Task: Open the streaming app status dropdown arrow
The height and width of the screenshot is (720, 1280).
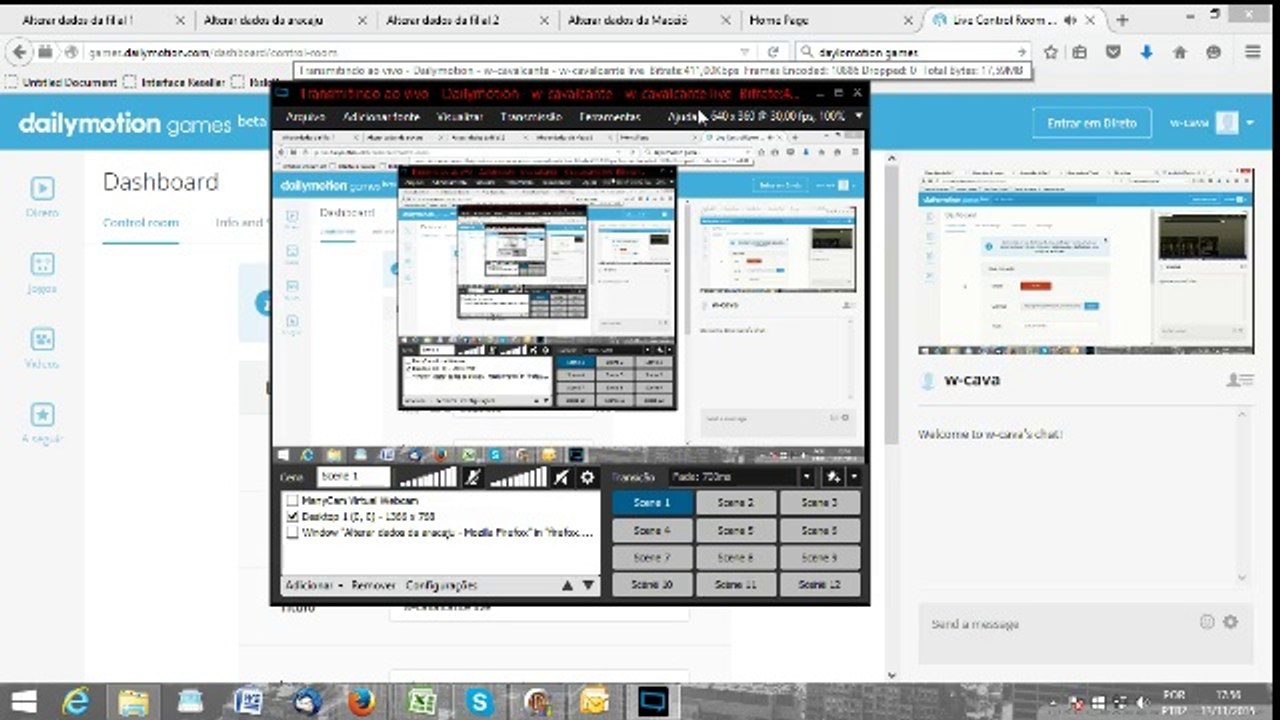Action: (x=858, y=117)
